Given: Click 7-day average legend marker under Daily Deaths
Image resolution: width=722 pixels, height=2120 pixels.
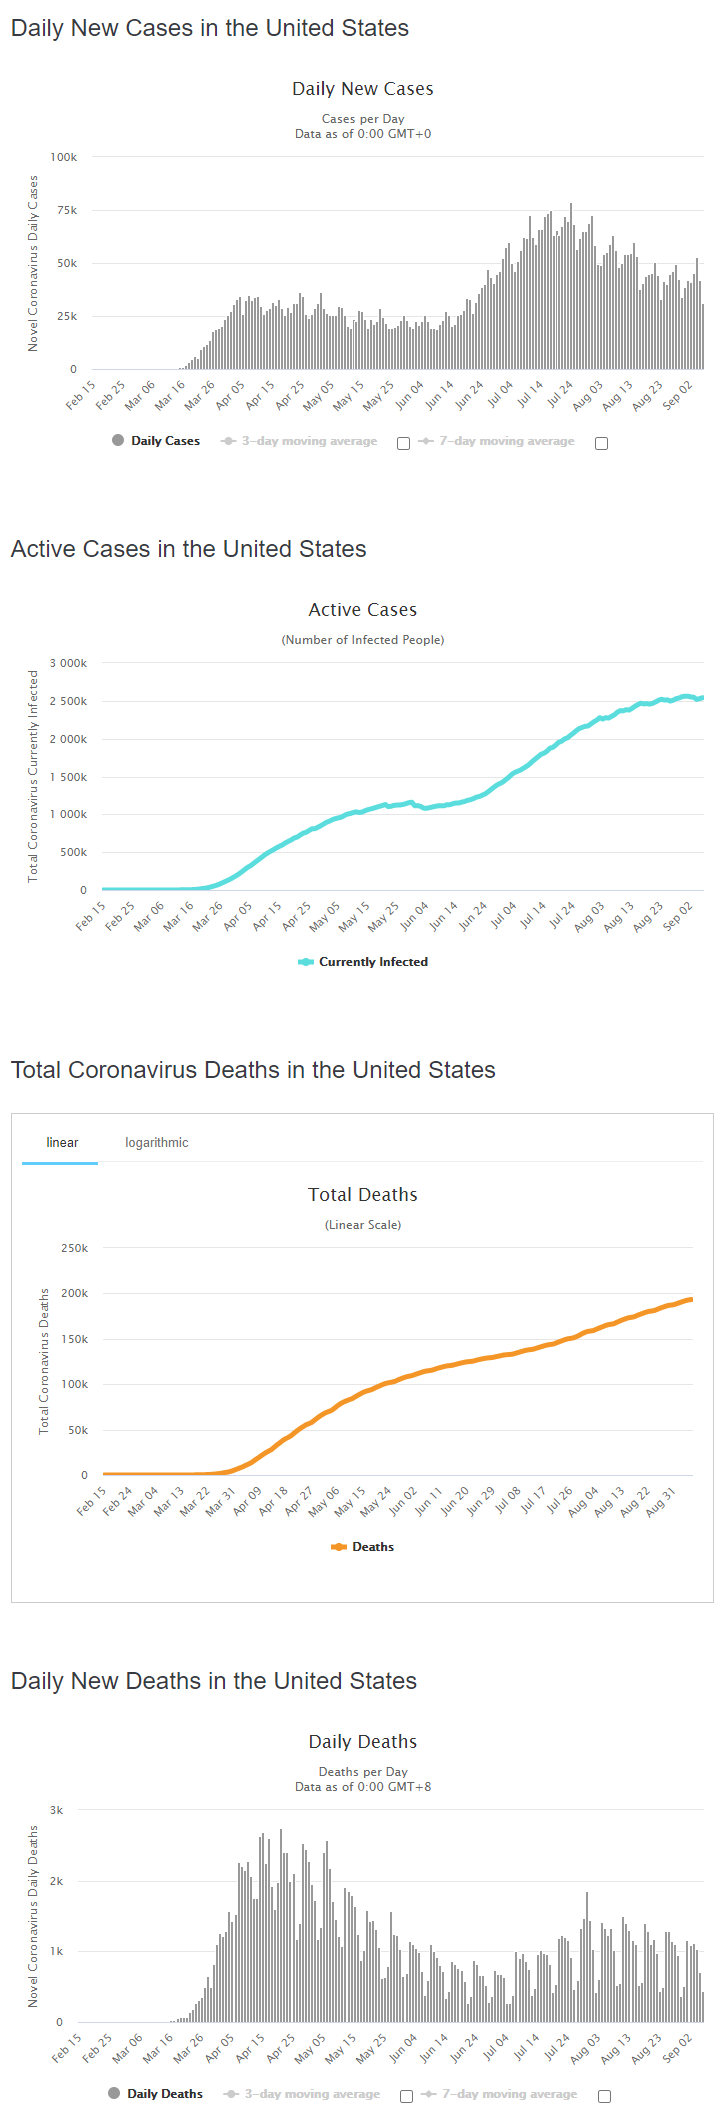Looking at the screenshot, I should tap(429, 2094).
